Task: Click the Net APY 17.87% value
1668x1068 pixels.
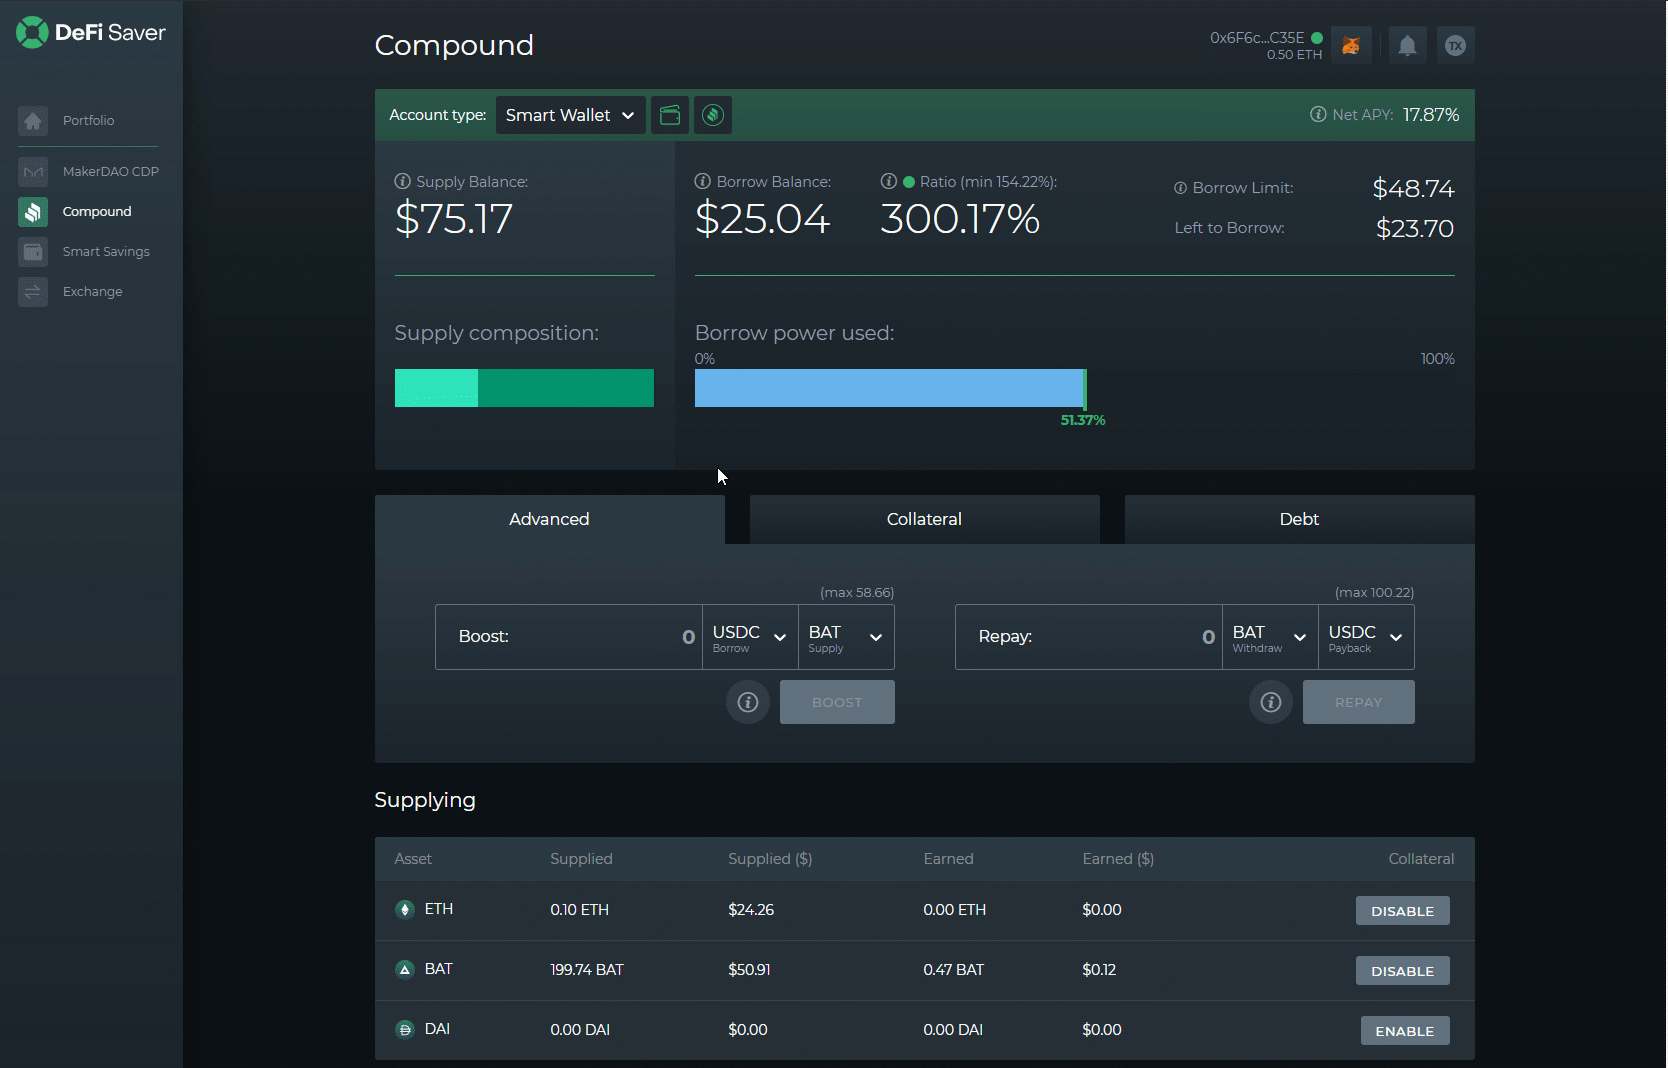Action: coord(1431,115)
